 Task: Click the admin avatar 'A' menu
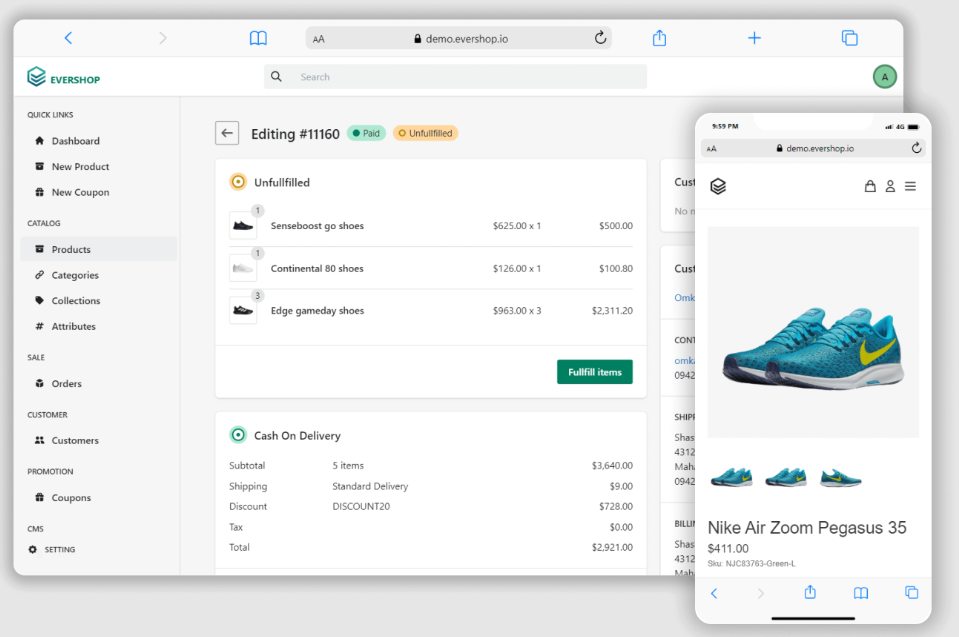(x=884, y=77)
